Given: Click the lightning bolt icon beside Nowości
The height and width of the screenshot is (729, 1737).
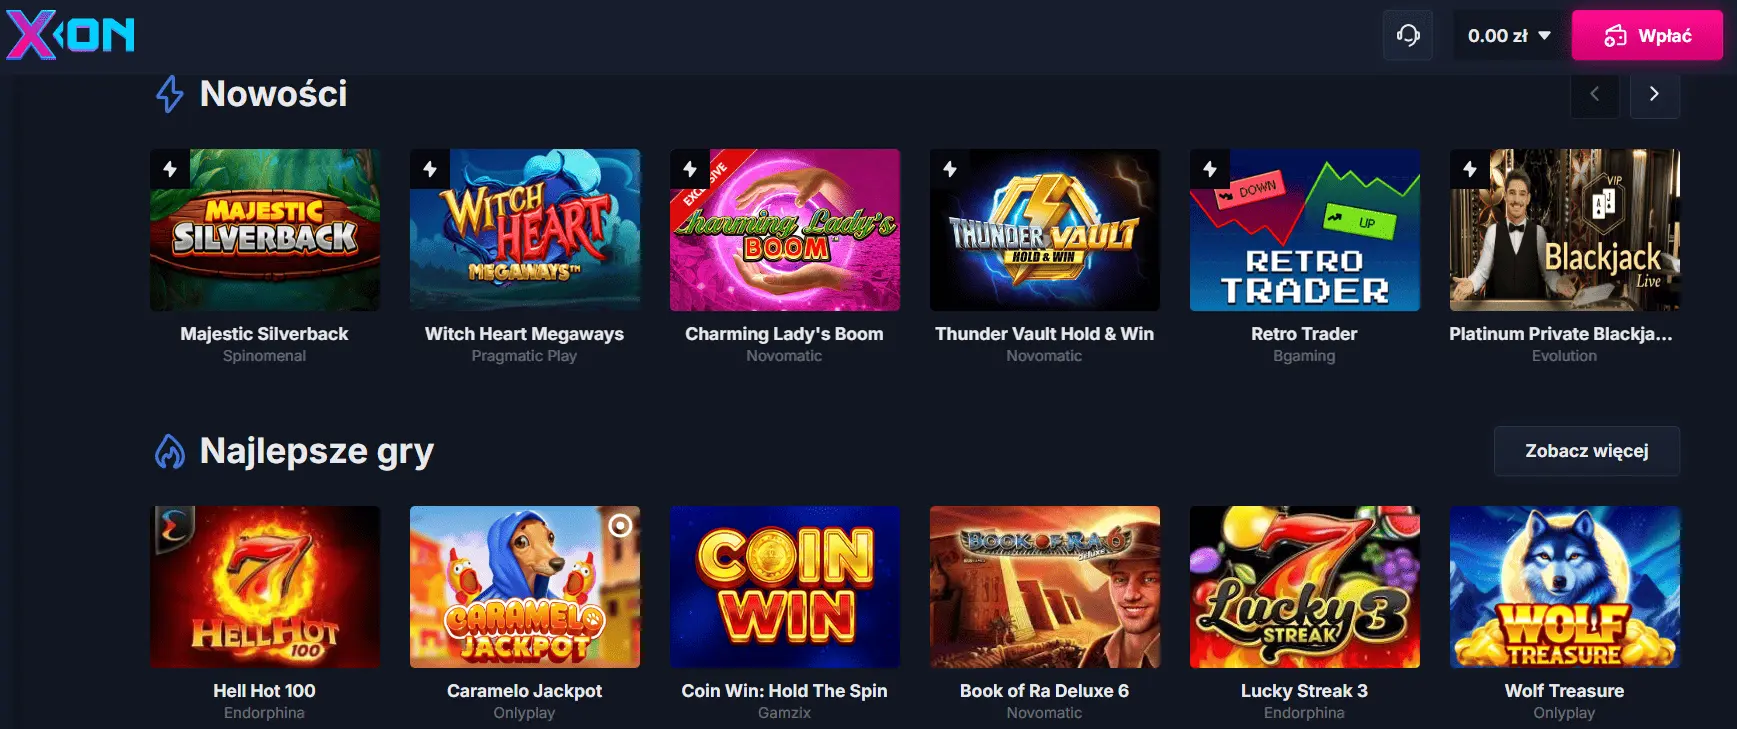Looking at the screenshot, I should pos(170,94).
